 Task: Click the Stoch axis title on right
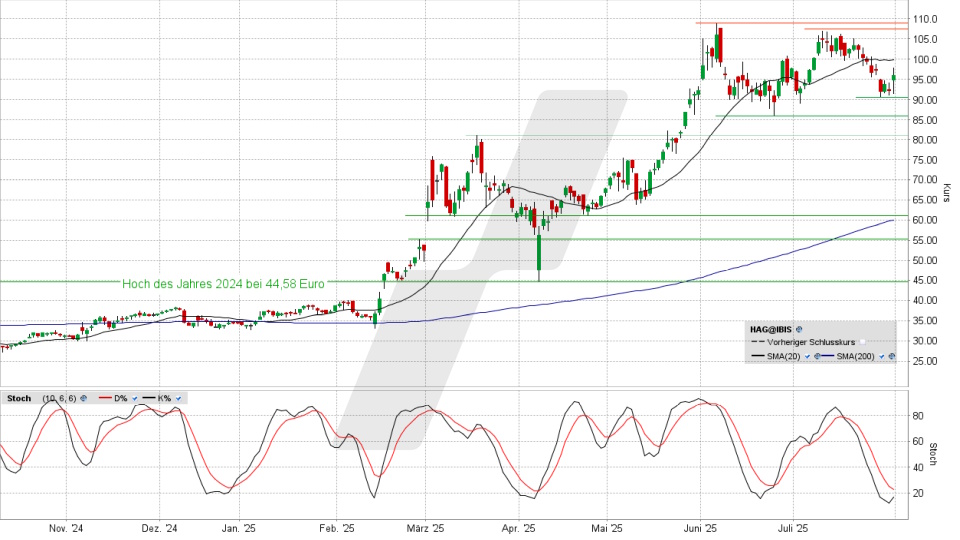click(933, 454)
